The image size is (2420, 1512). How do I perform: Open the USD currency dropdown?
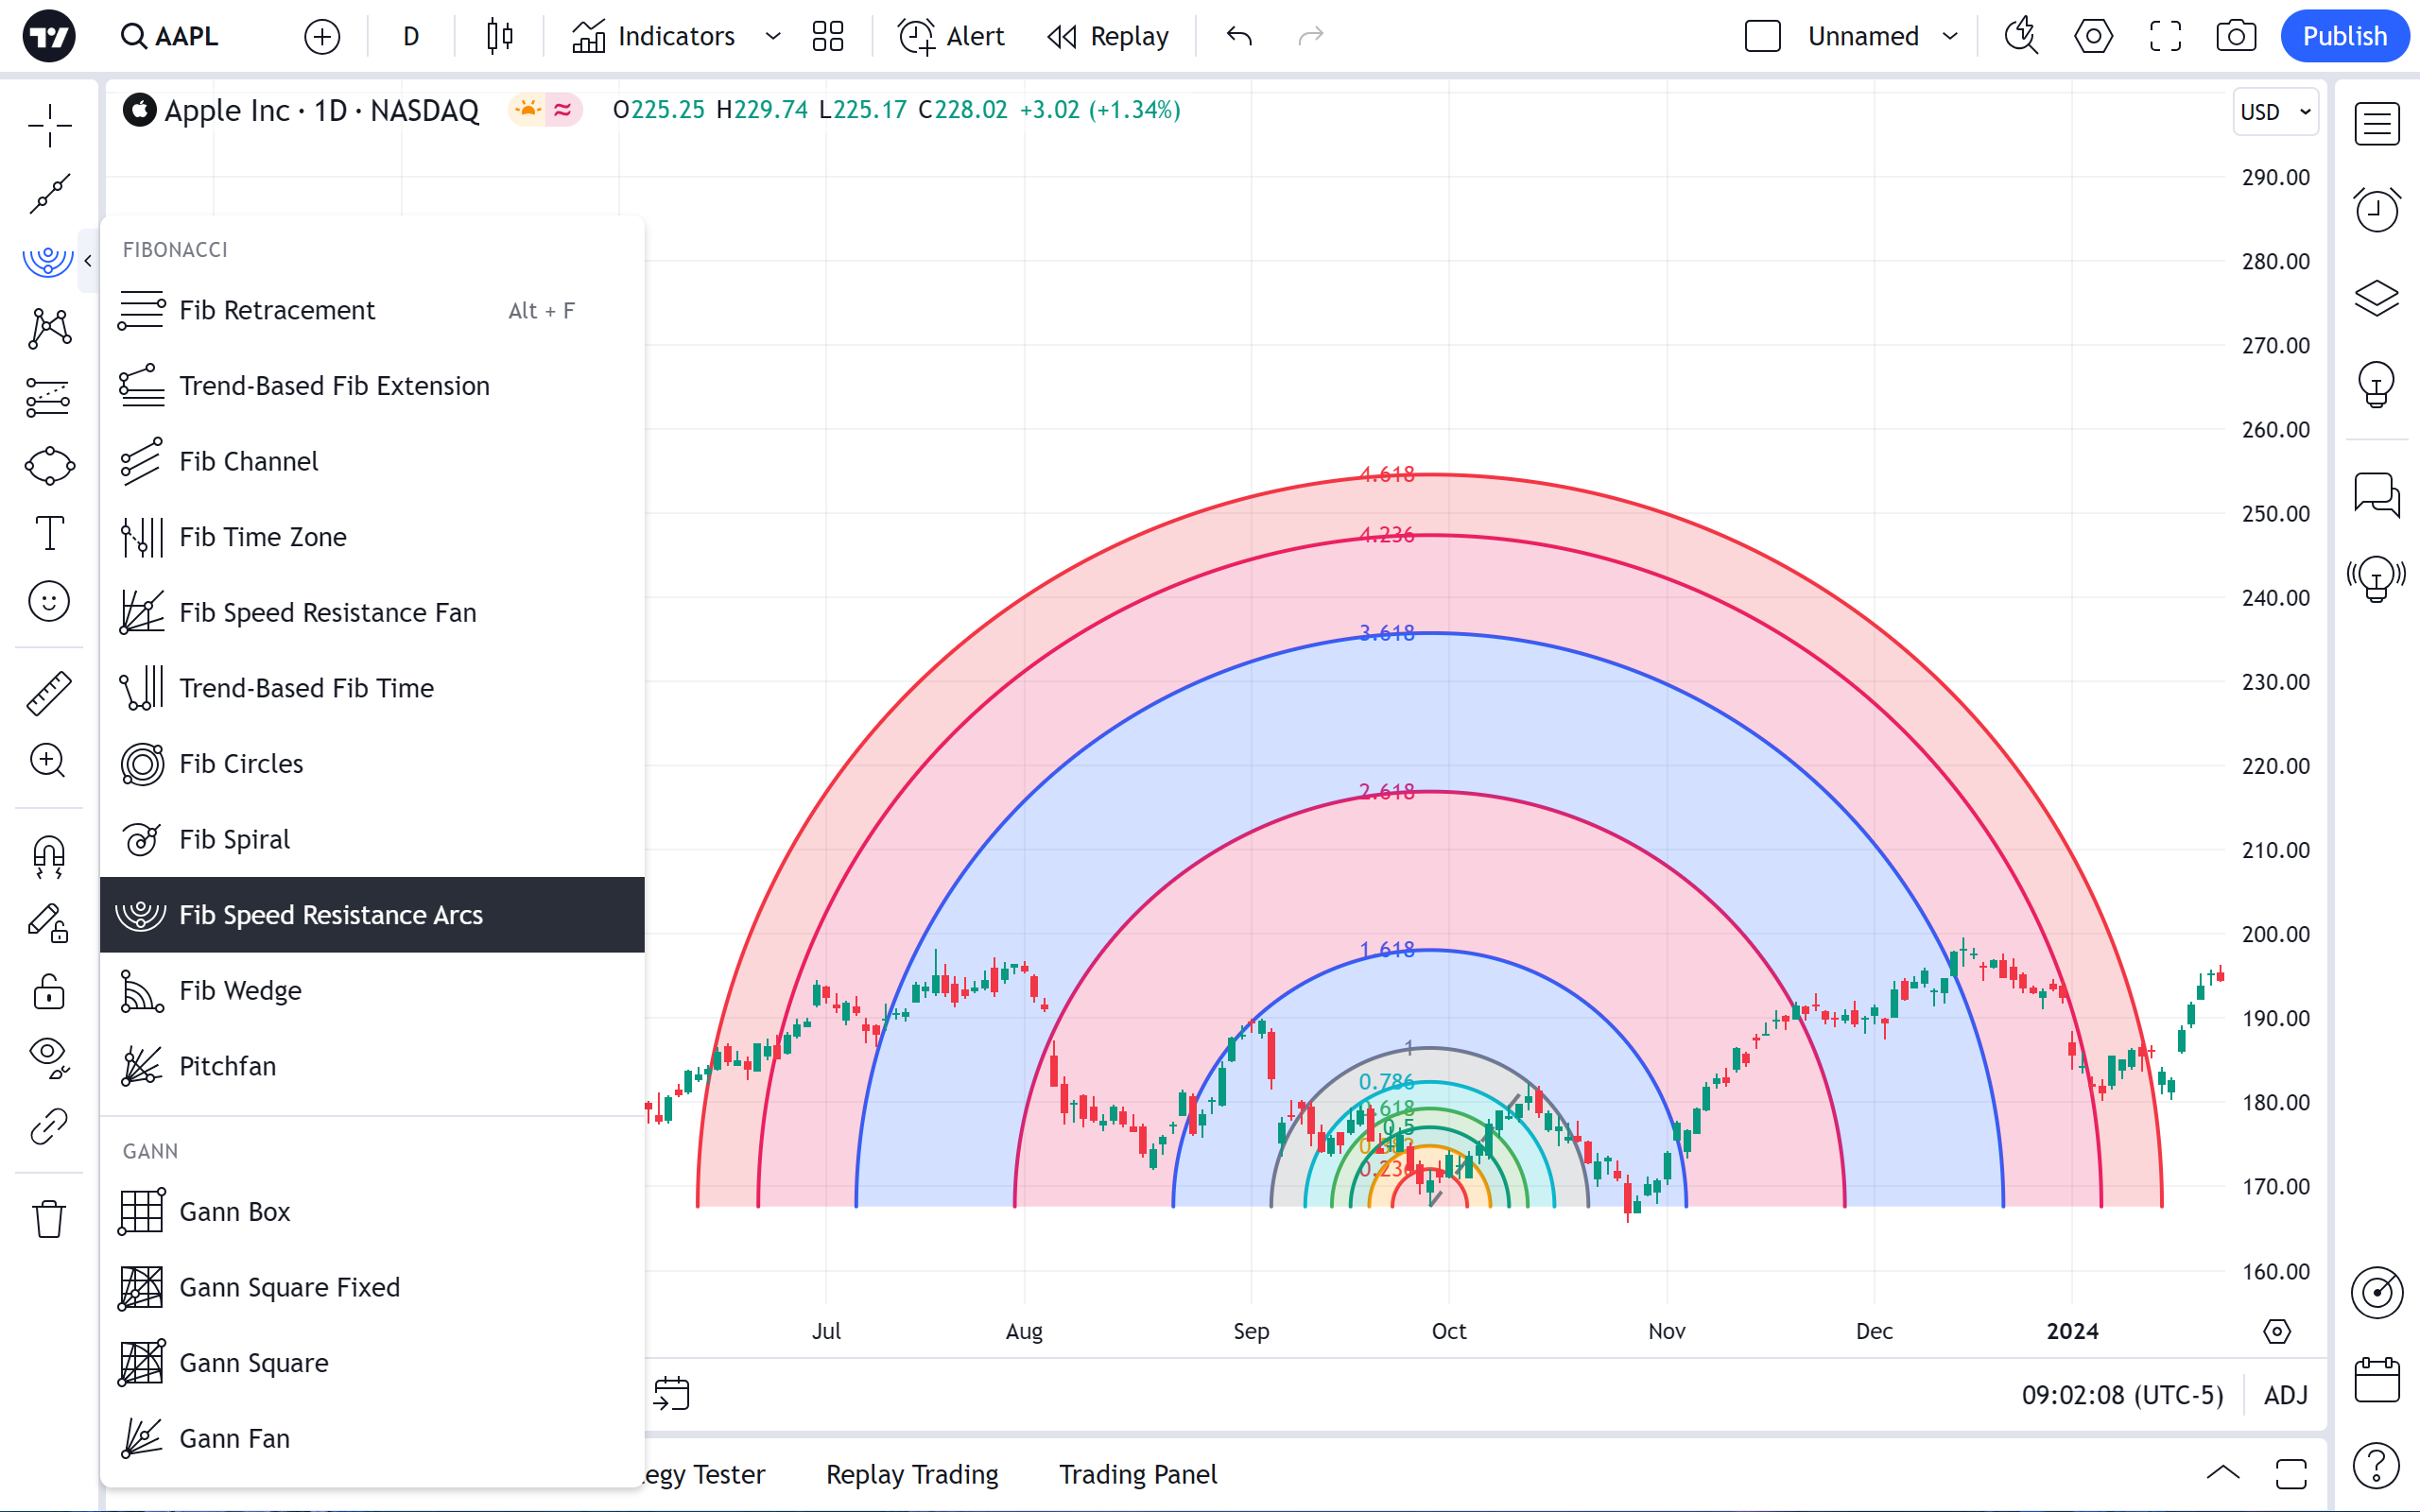(2275, 112)
